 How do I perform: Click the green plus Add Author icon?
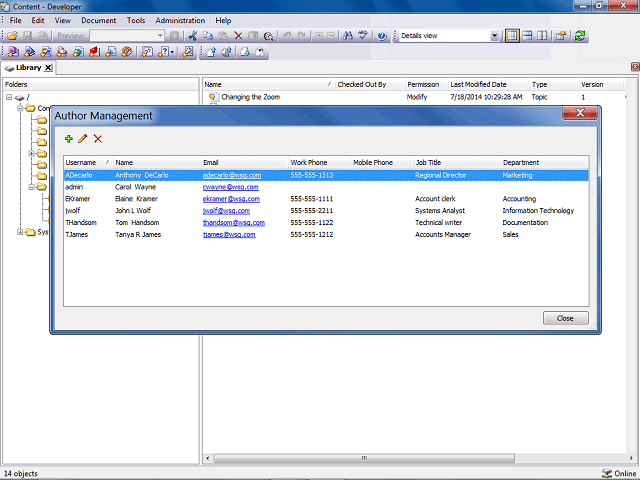(69, 139)
